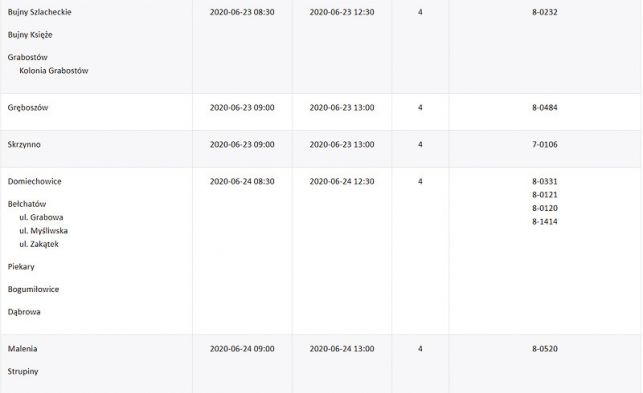Select the Malenia locality entry
Image resolution: width=643 pixels, height=393 pixels.
point(22,349)
